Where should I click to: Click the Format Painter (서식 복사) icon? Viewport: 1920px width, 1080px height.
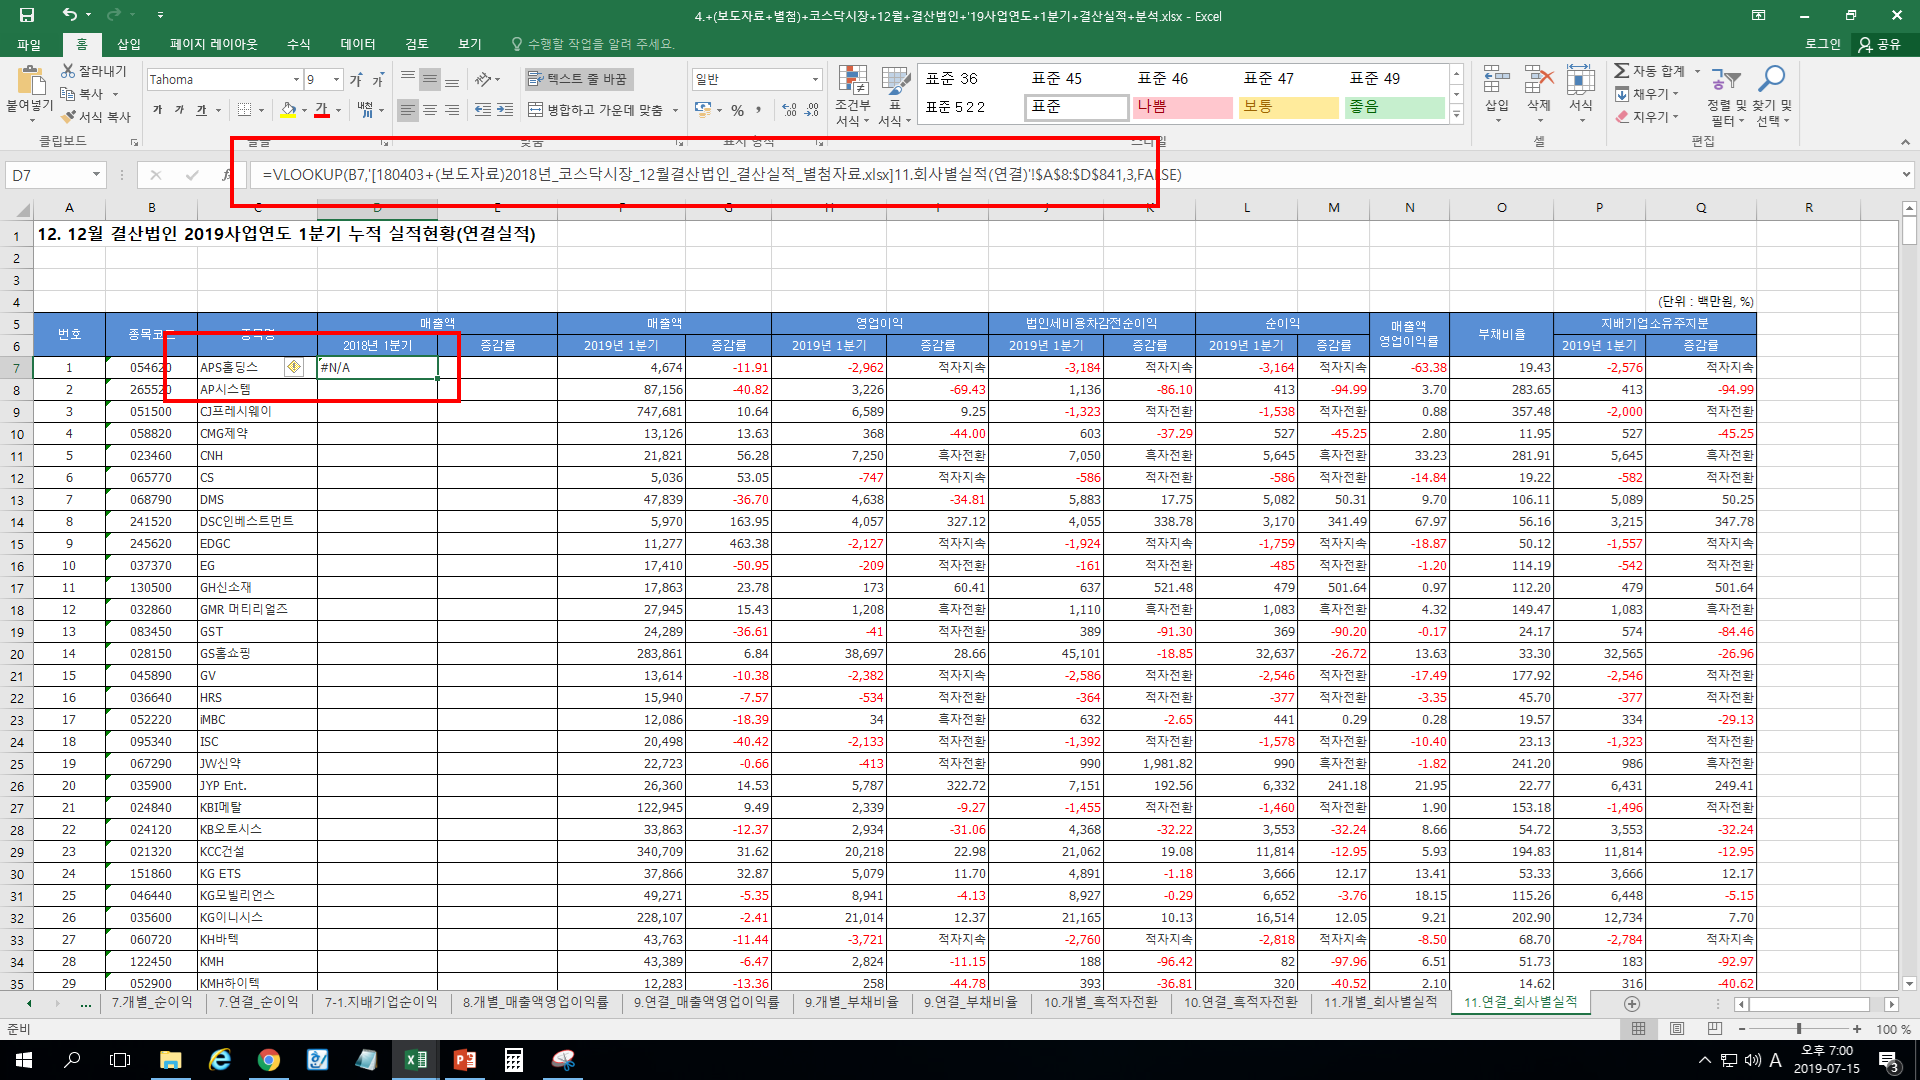tap(68, 117)
